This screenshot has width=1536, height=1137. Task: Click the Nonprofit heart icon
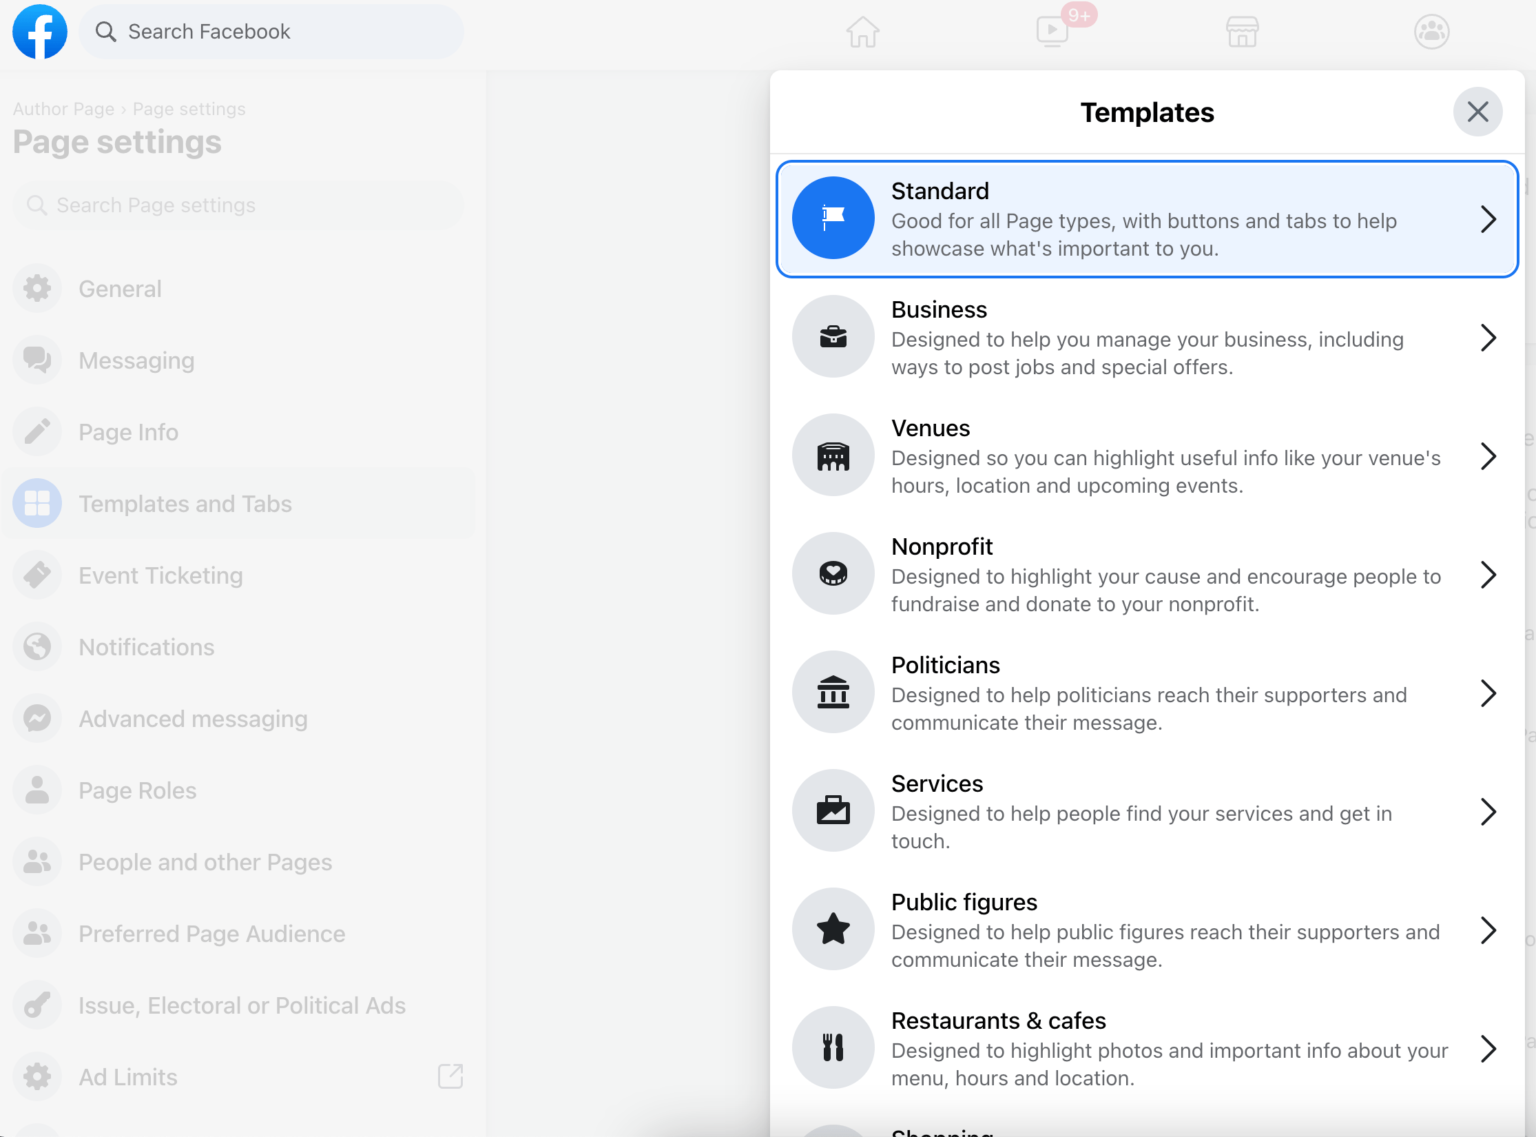[x=833, y=574]
